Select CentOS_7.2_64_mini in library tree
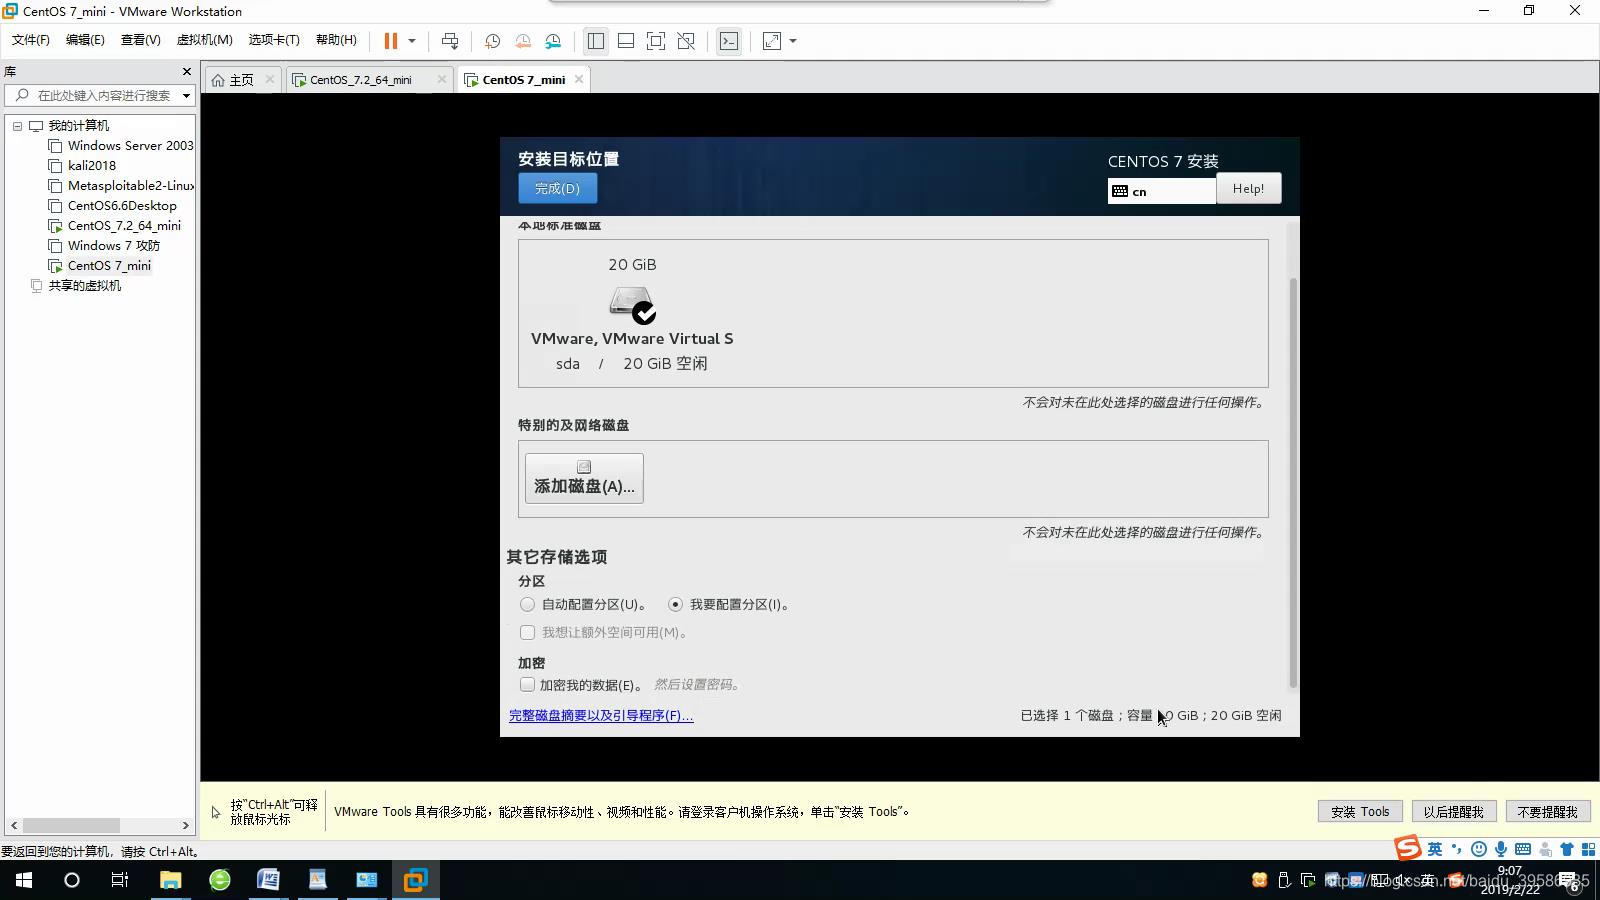1600x900 pixels. click(x=115, y=226)
